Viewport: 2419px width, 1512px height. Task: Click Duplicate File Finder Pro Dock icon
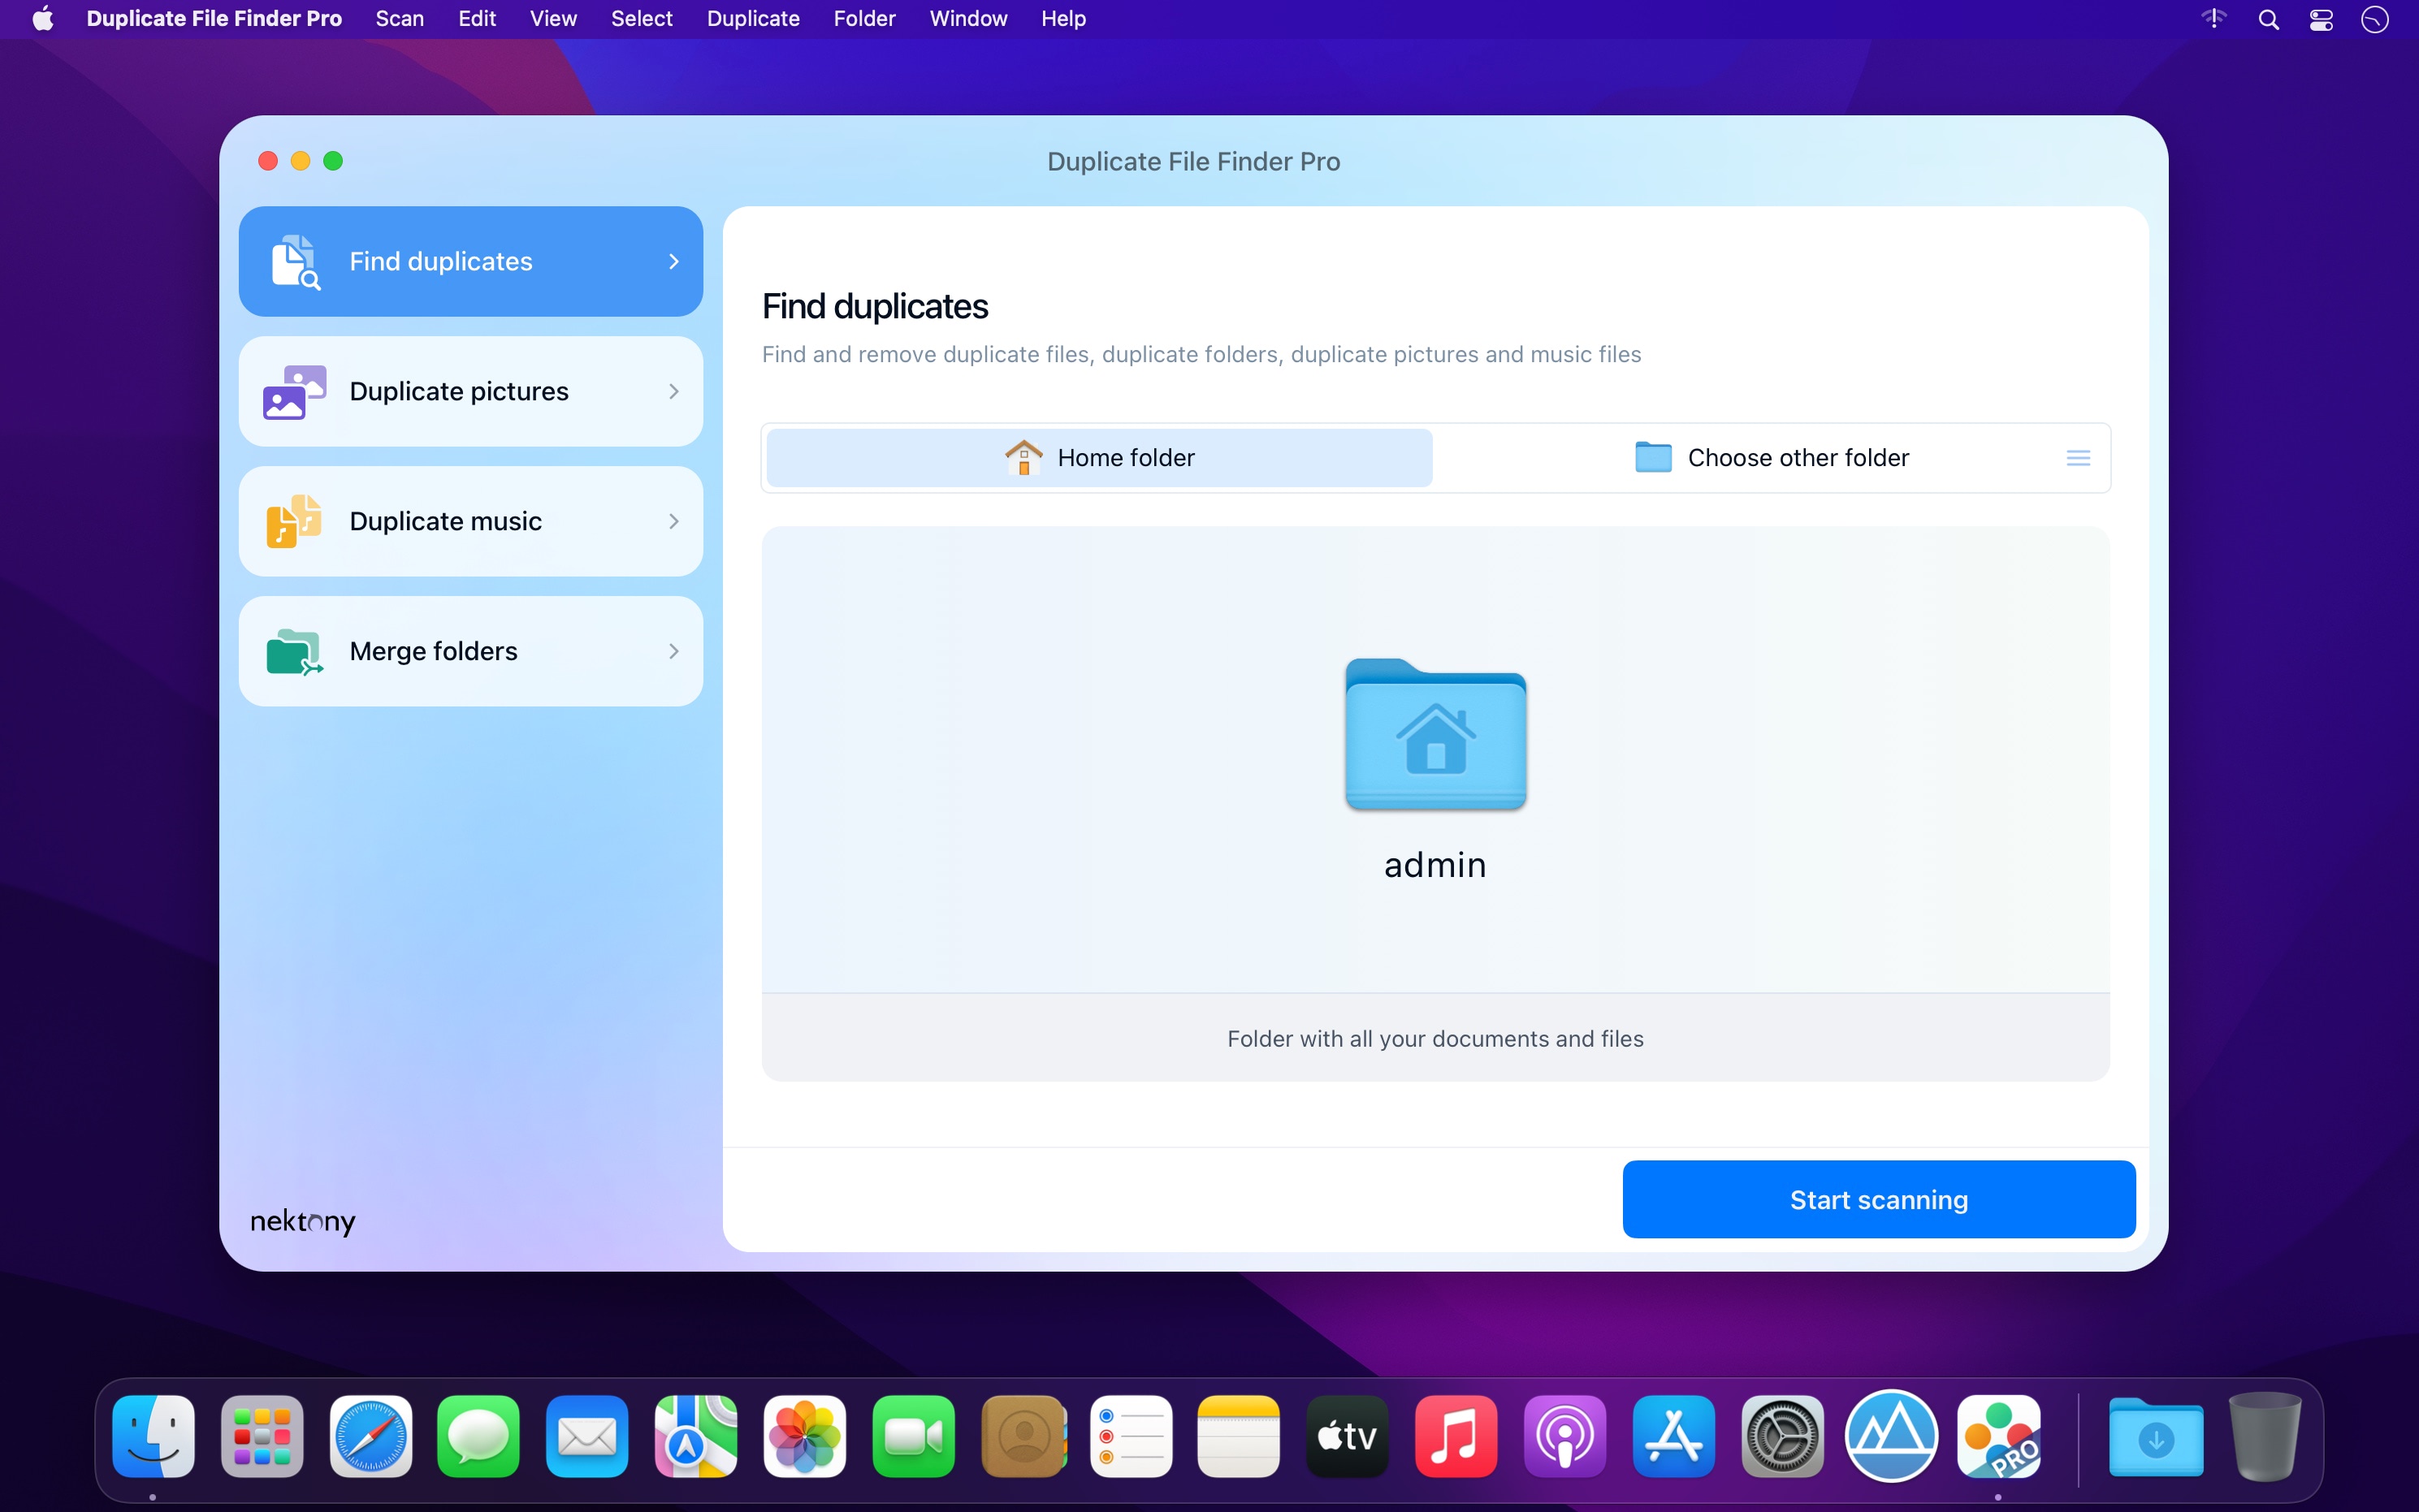(x=2000, y=1436)
